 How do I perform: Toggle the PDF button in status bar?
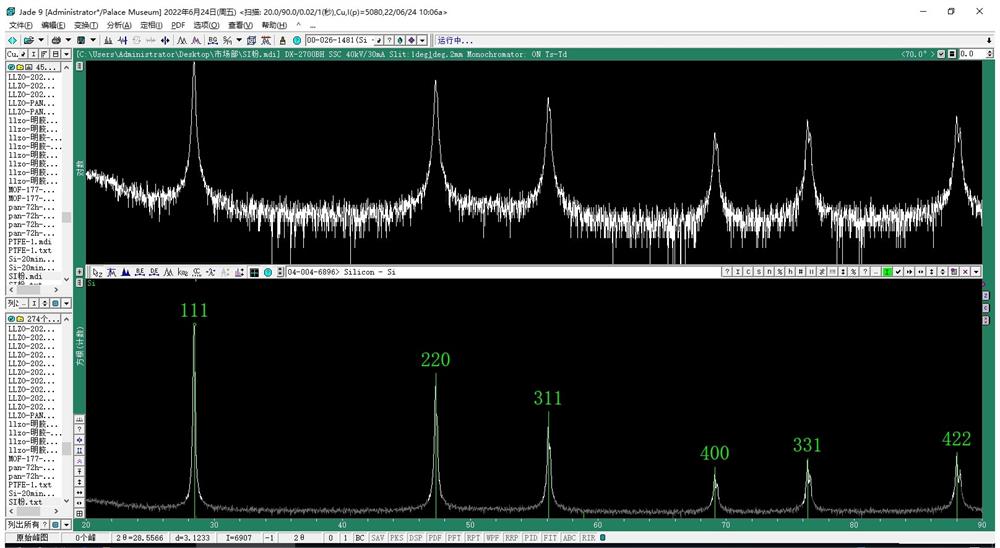point(434,538)
